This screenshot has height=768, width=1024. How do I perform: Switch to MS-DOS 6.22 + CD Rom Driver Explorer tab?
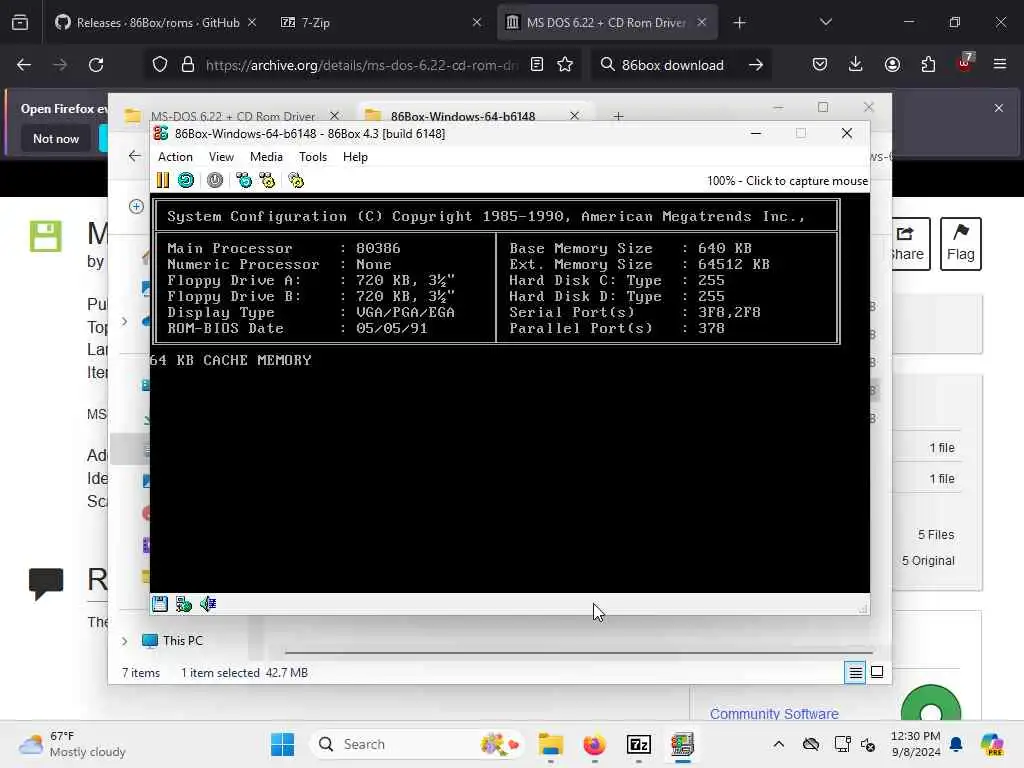pyautogui.click(x=232, y=116)
